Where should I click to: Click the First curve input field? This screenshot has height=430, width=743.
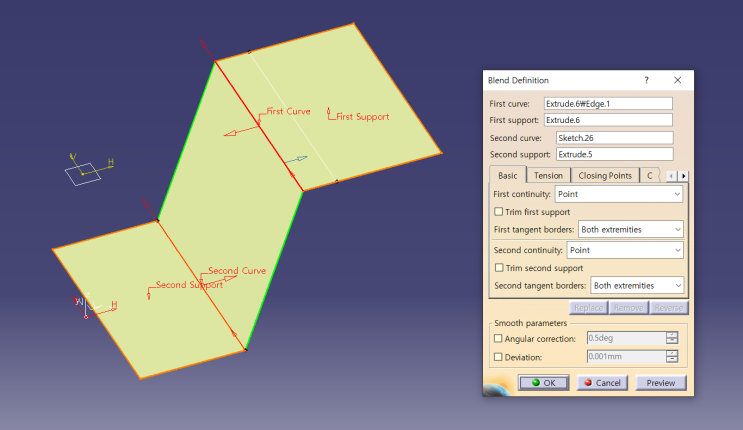click(x=608, y=103)
